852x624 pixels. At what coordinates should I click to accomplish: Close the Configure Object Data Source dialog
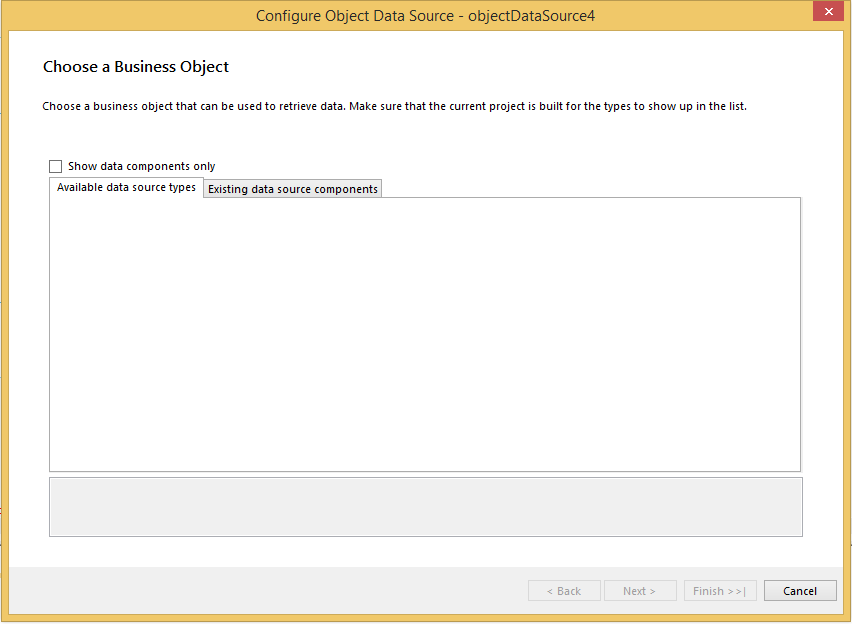point(825,12)
